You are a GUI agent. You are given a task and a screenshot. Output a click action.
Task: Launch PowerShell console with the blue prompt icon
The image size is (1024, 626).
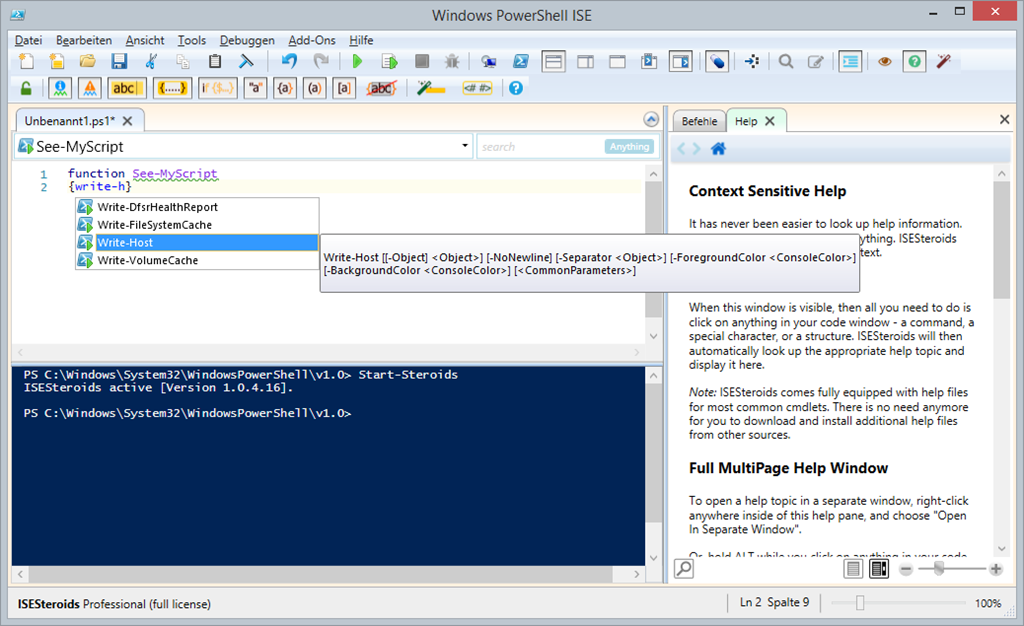click(520, 61)
